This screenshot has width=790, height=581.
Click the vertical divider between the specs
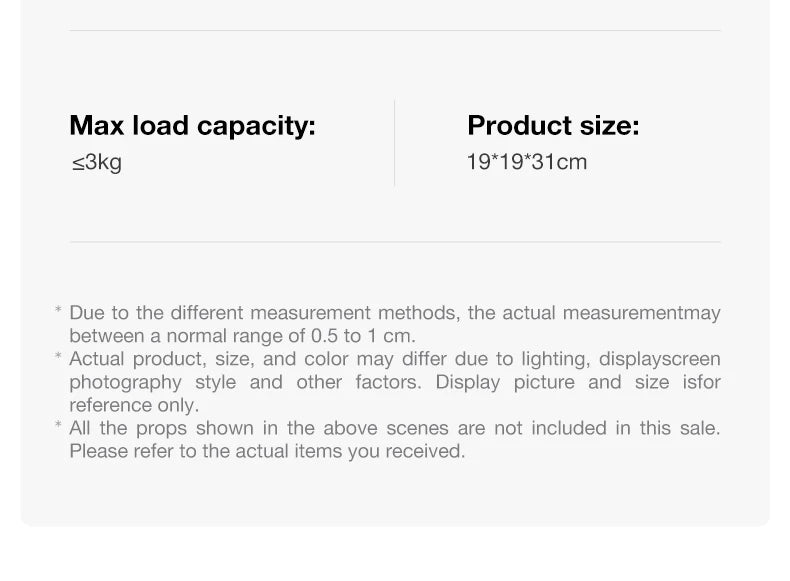(x=395, y=143)
